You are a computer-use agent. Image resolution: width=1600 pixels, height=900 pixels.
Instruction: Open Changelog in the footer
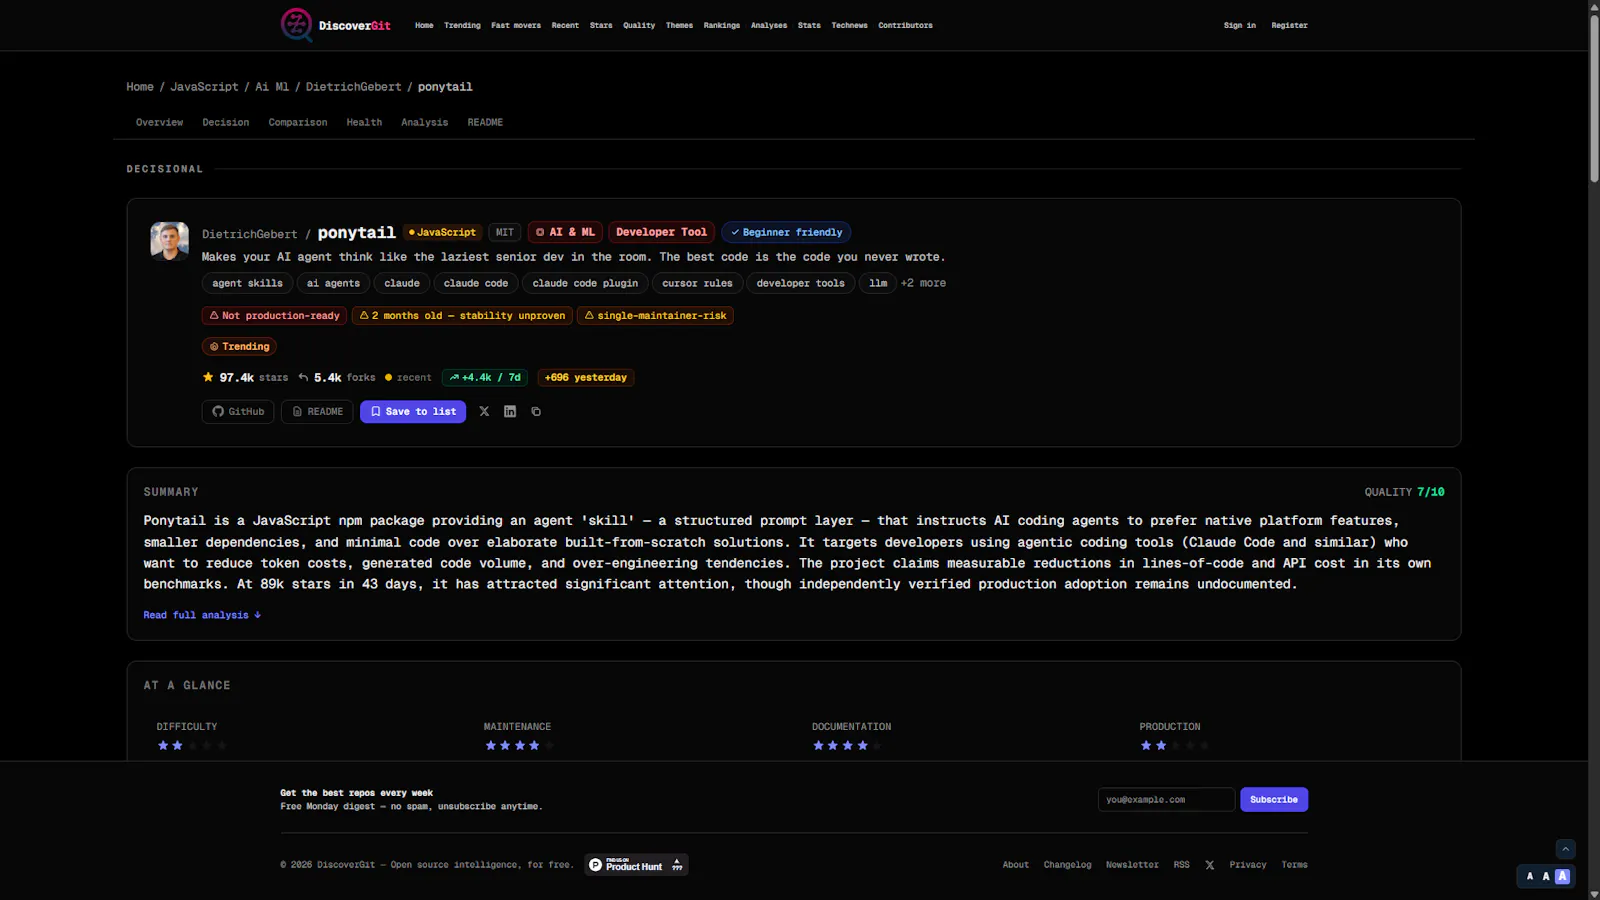[x=1067, y=865]
